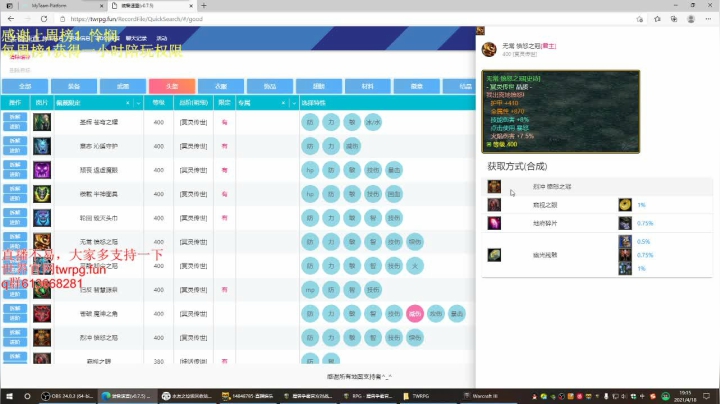Click the yellow-green mask item image
This screenshot has height=404, width=720.
[42, 194]
